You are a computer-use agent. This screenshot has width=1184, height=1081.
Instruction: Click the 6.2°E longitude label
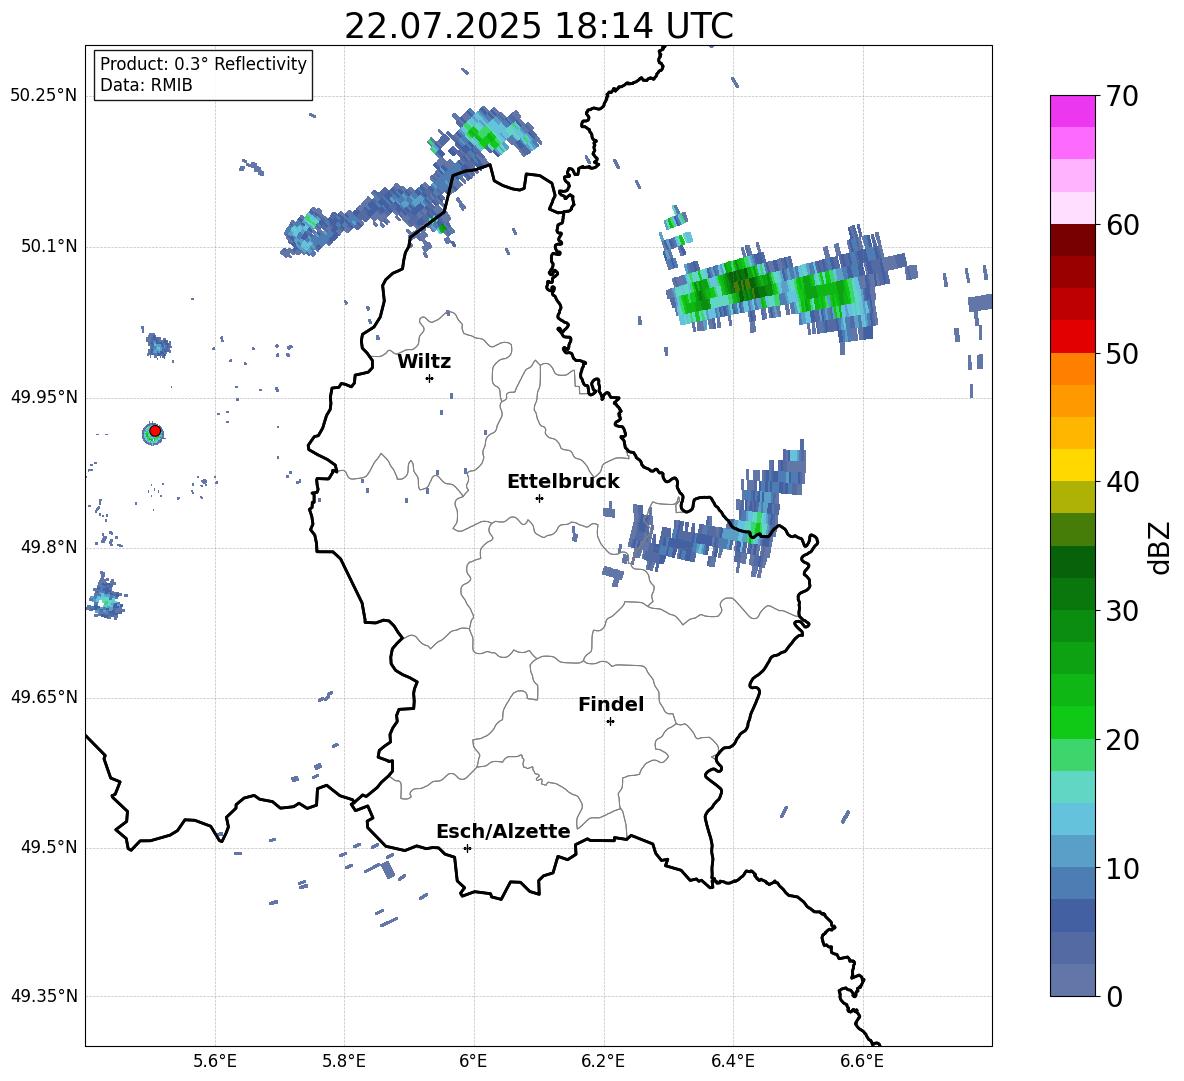603,1061
